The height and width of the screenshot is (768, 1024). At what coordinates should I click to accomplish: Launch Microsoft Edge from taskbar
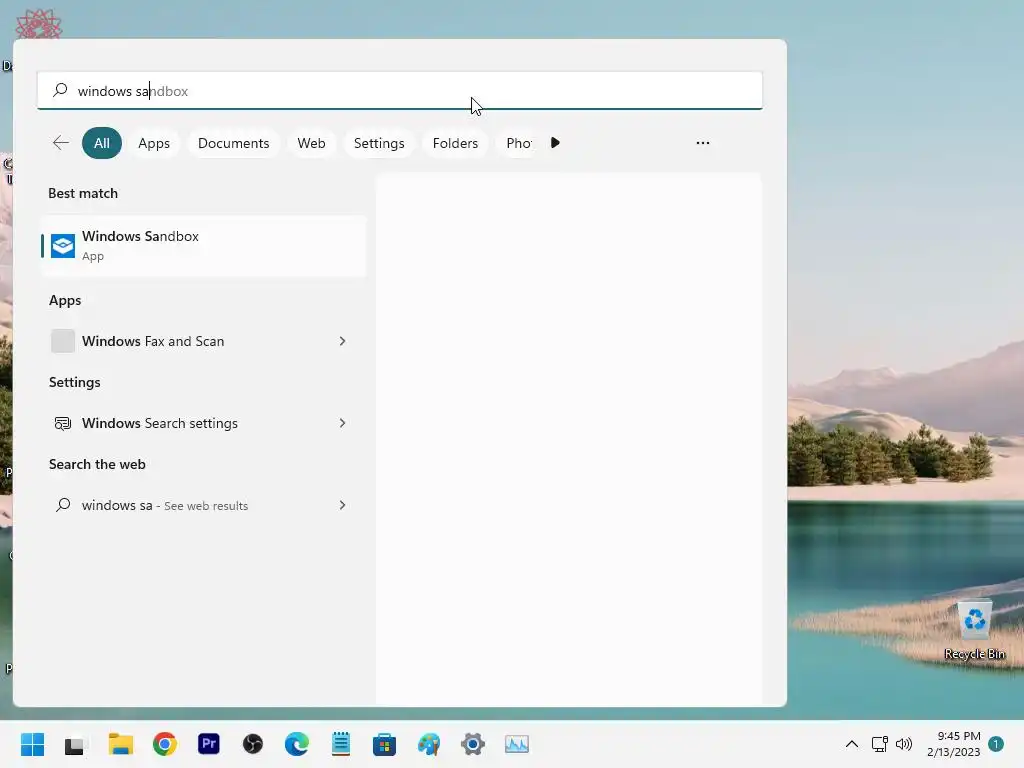297,744
